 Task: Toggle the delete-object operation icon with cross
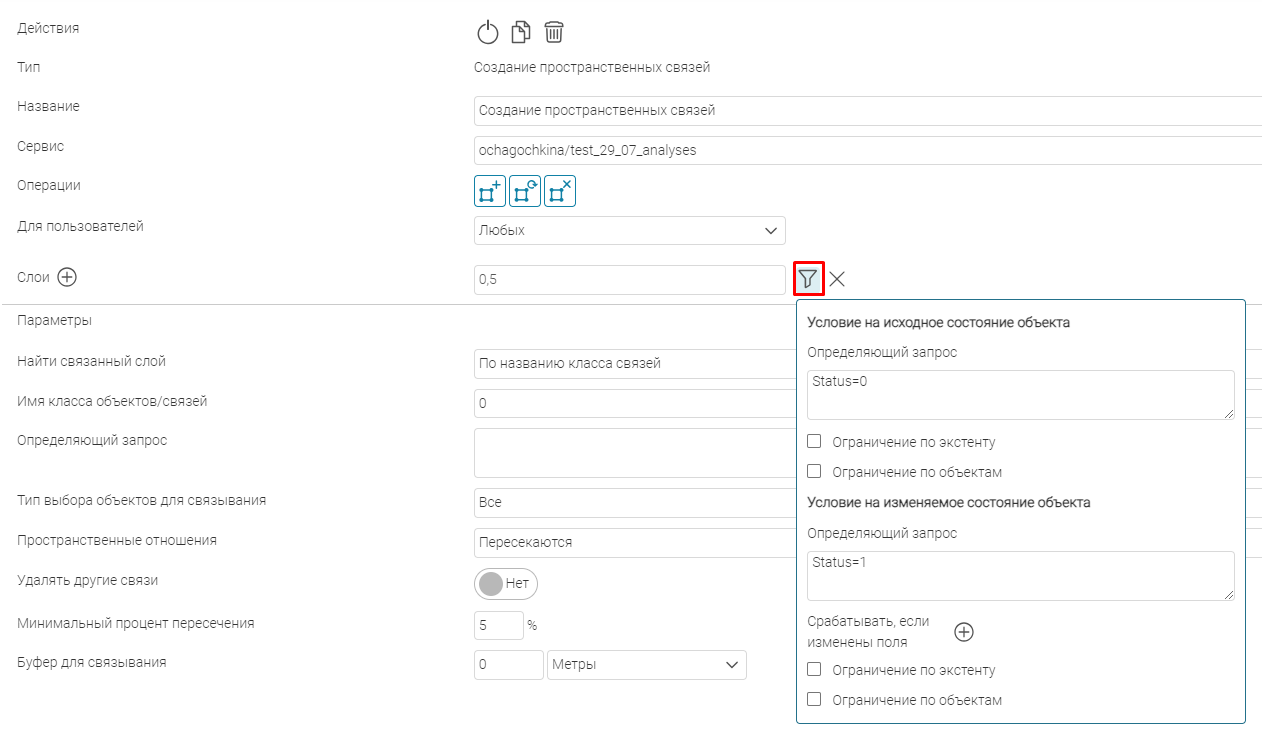(560, 191)
